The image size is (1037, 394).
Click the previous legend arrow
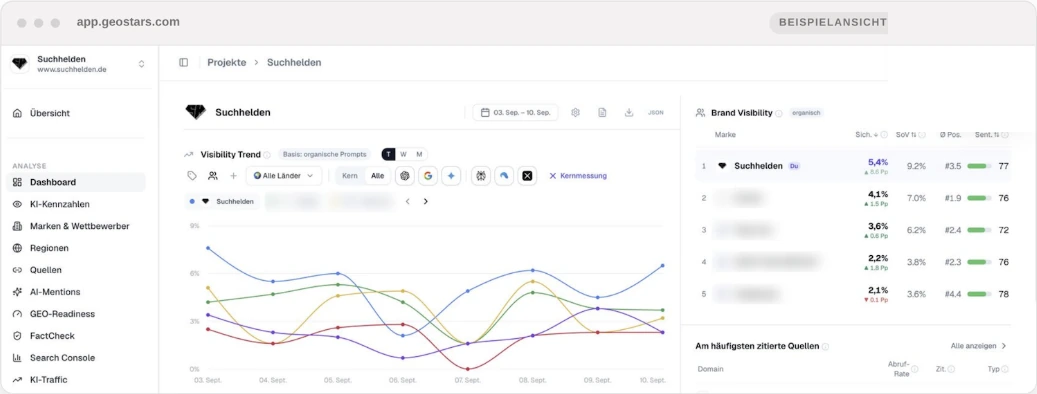click(407, 201)
